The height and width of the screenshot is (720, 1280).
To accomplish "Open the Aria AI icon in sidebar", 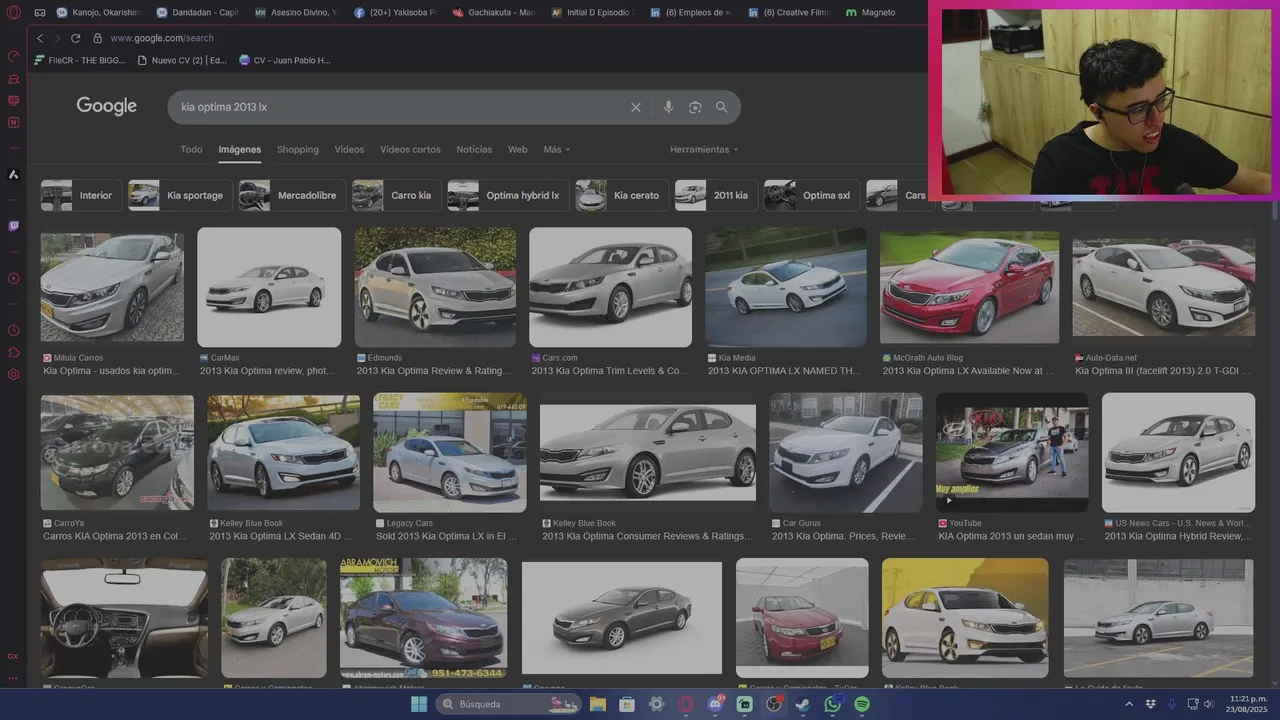I will pos(13,174).
